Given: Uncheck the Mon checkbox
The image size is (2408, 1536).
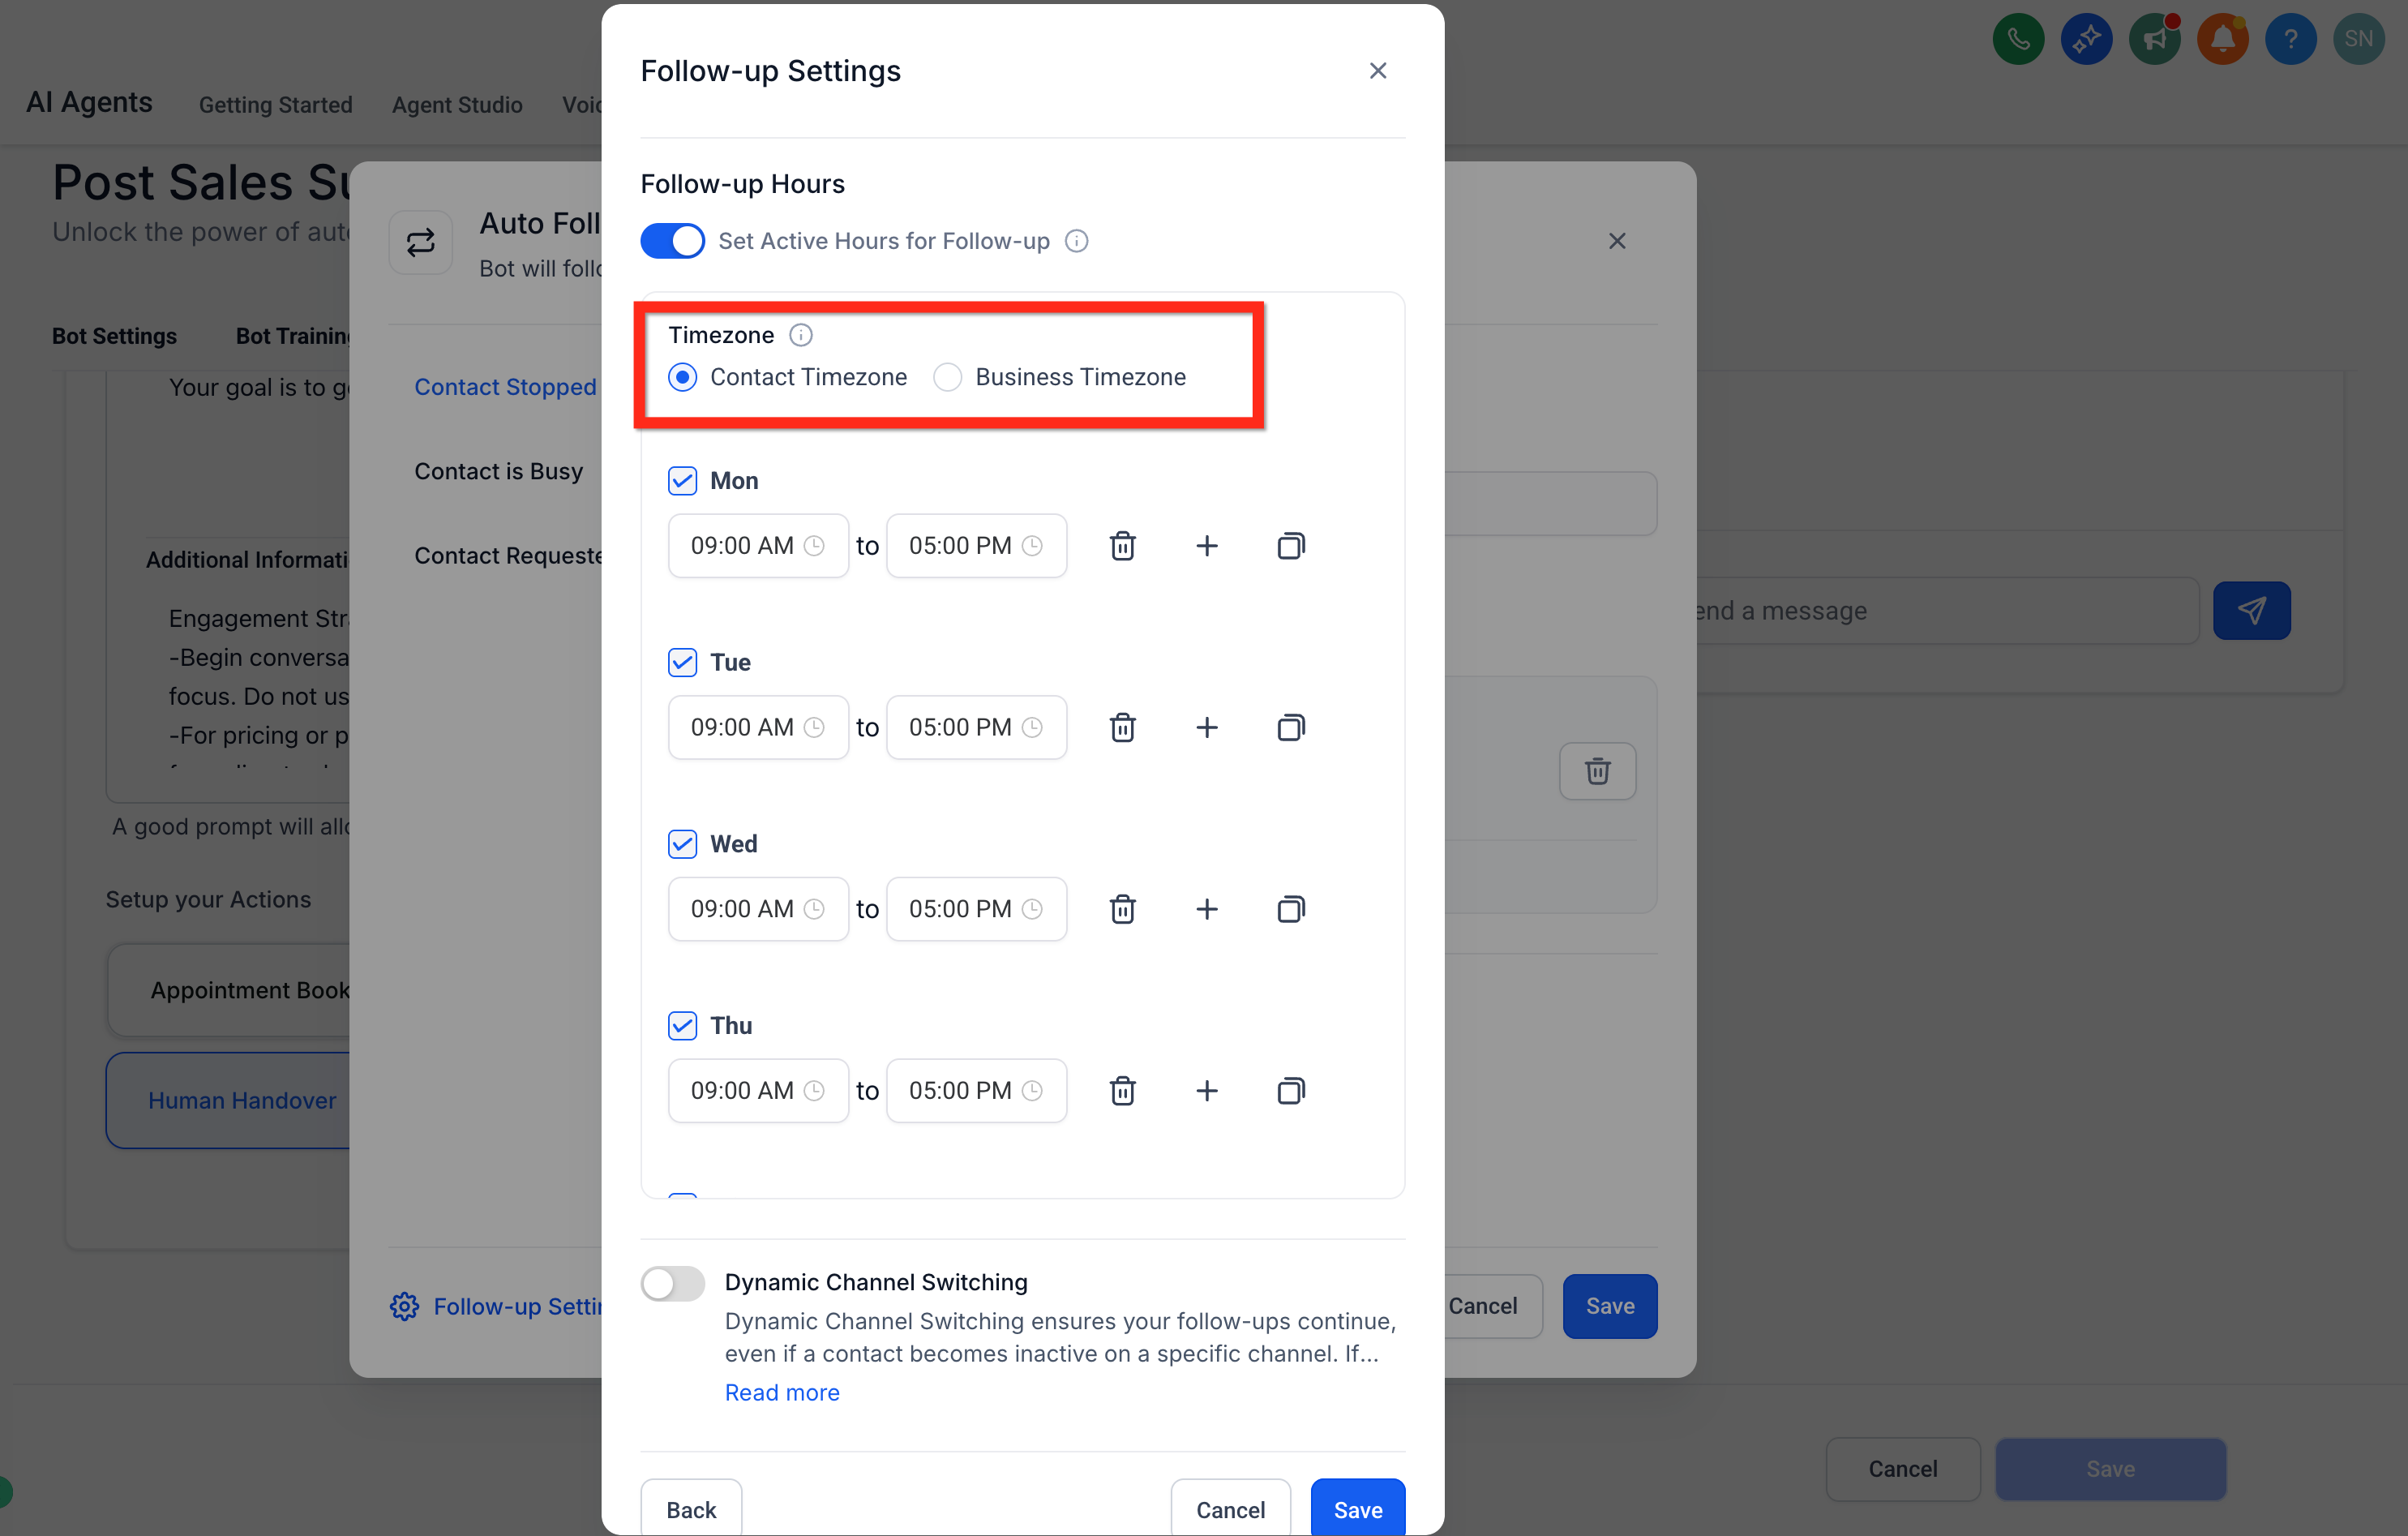Looking at the screenshot, I should [x=682, y=481].
